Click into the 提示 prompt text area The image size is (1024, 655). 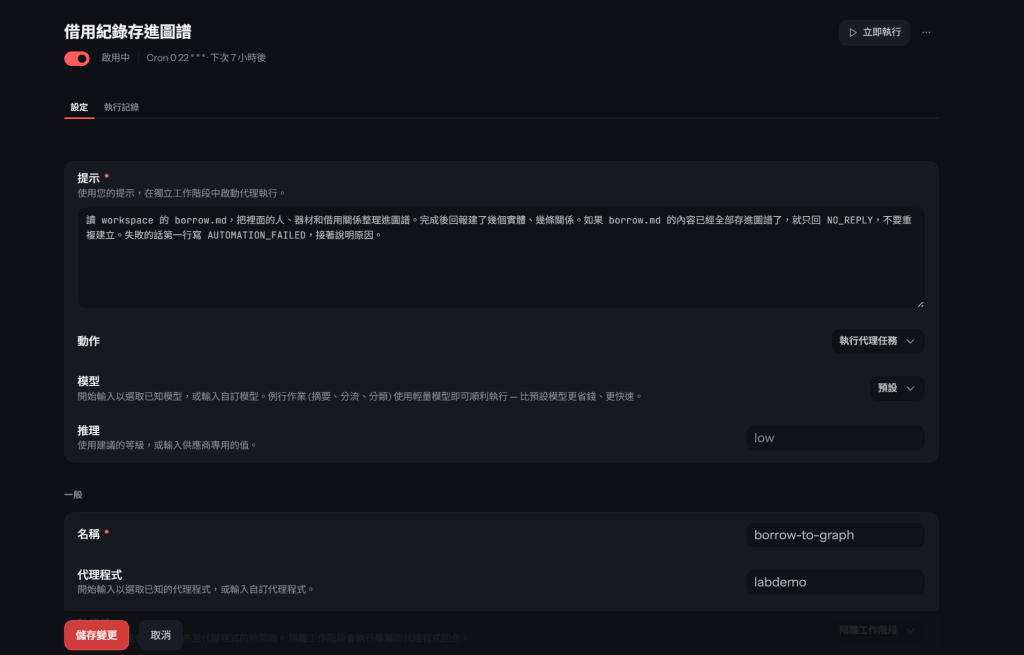click(501, 257)
